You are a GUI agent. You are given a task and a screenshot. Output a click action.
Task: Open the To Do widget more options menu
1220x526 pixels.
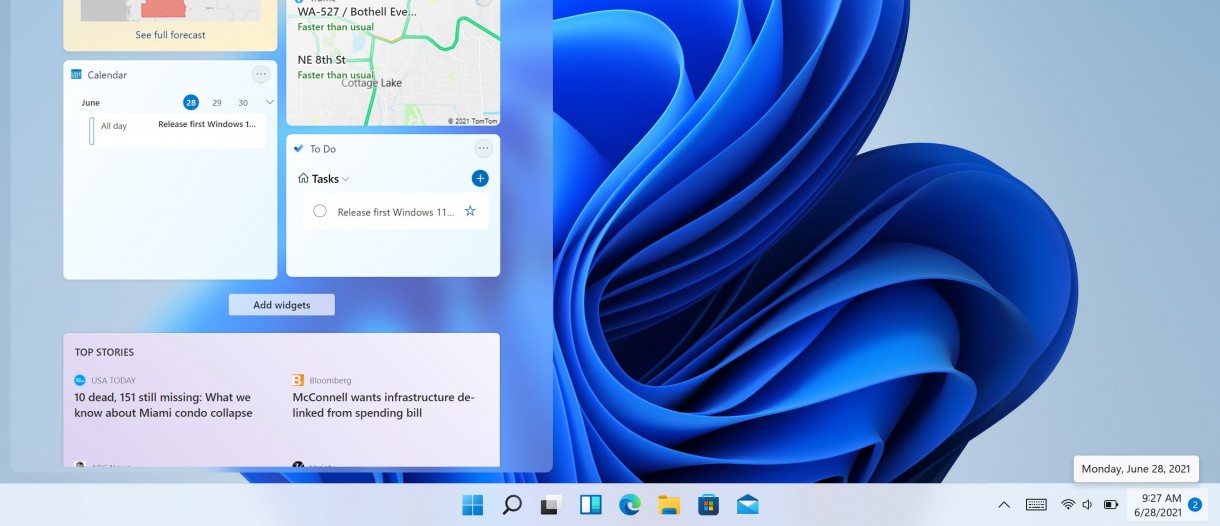coord(484,148)
